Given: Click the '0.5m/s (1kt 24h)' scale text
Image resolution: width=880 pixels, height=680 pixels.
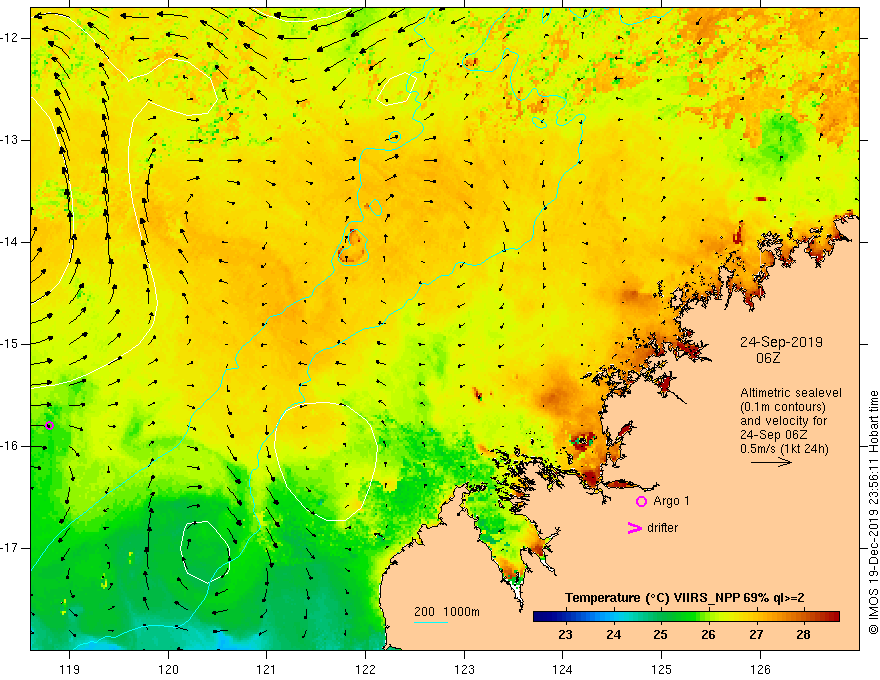Looking at the screenshot, I should click(x=784, y=449).
